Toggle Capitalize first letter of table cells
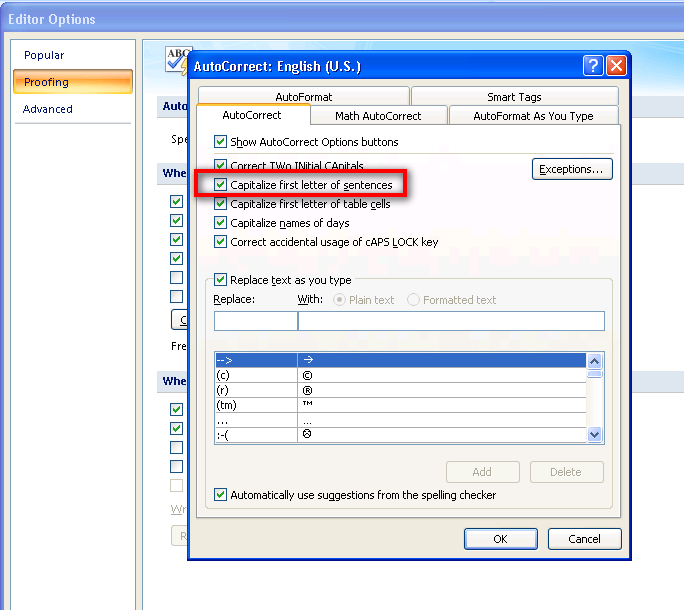 (221, 204)
